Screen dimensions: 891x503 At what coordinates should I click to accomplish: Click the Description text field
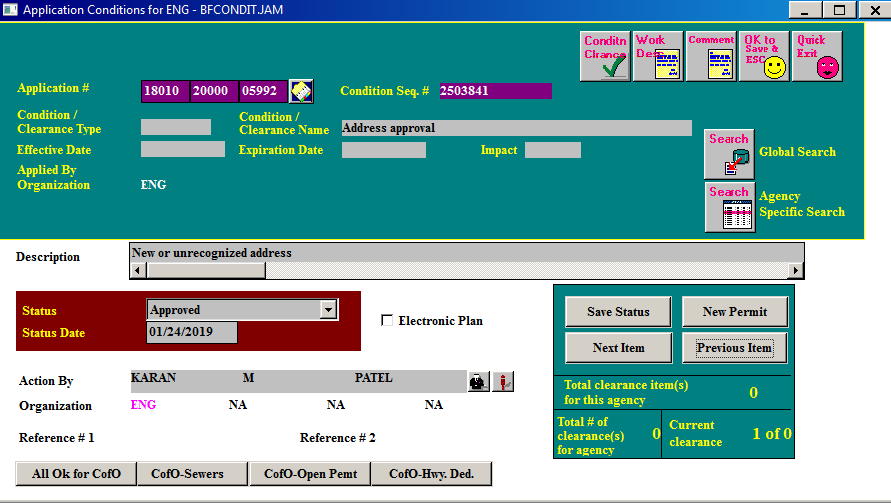point(467,253)
